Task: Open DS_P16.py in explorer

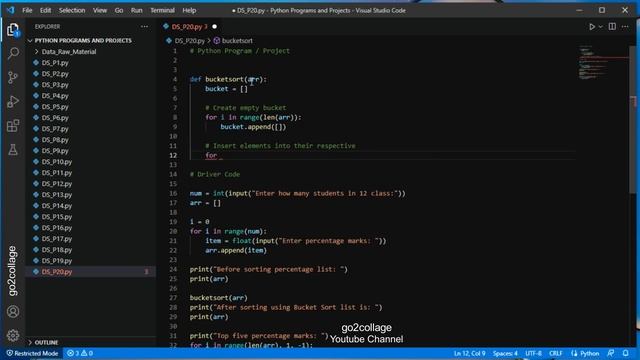Action: point(57,228)
